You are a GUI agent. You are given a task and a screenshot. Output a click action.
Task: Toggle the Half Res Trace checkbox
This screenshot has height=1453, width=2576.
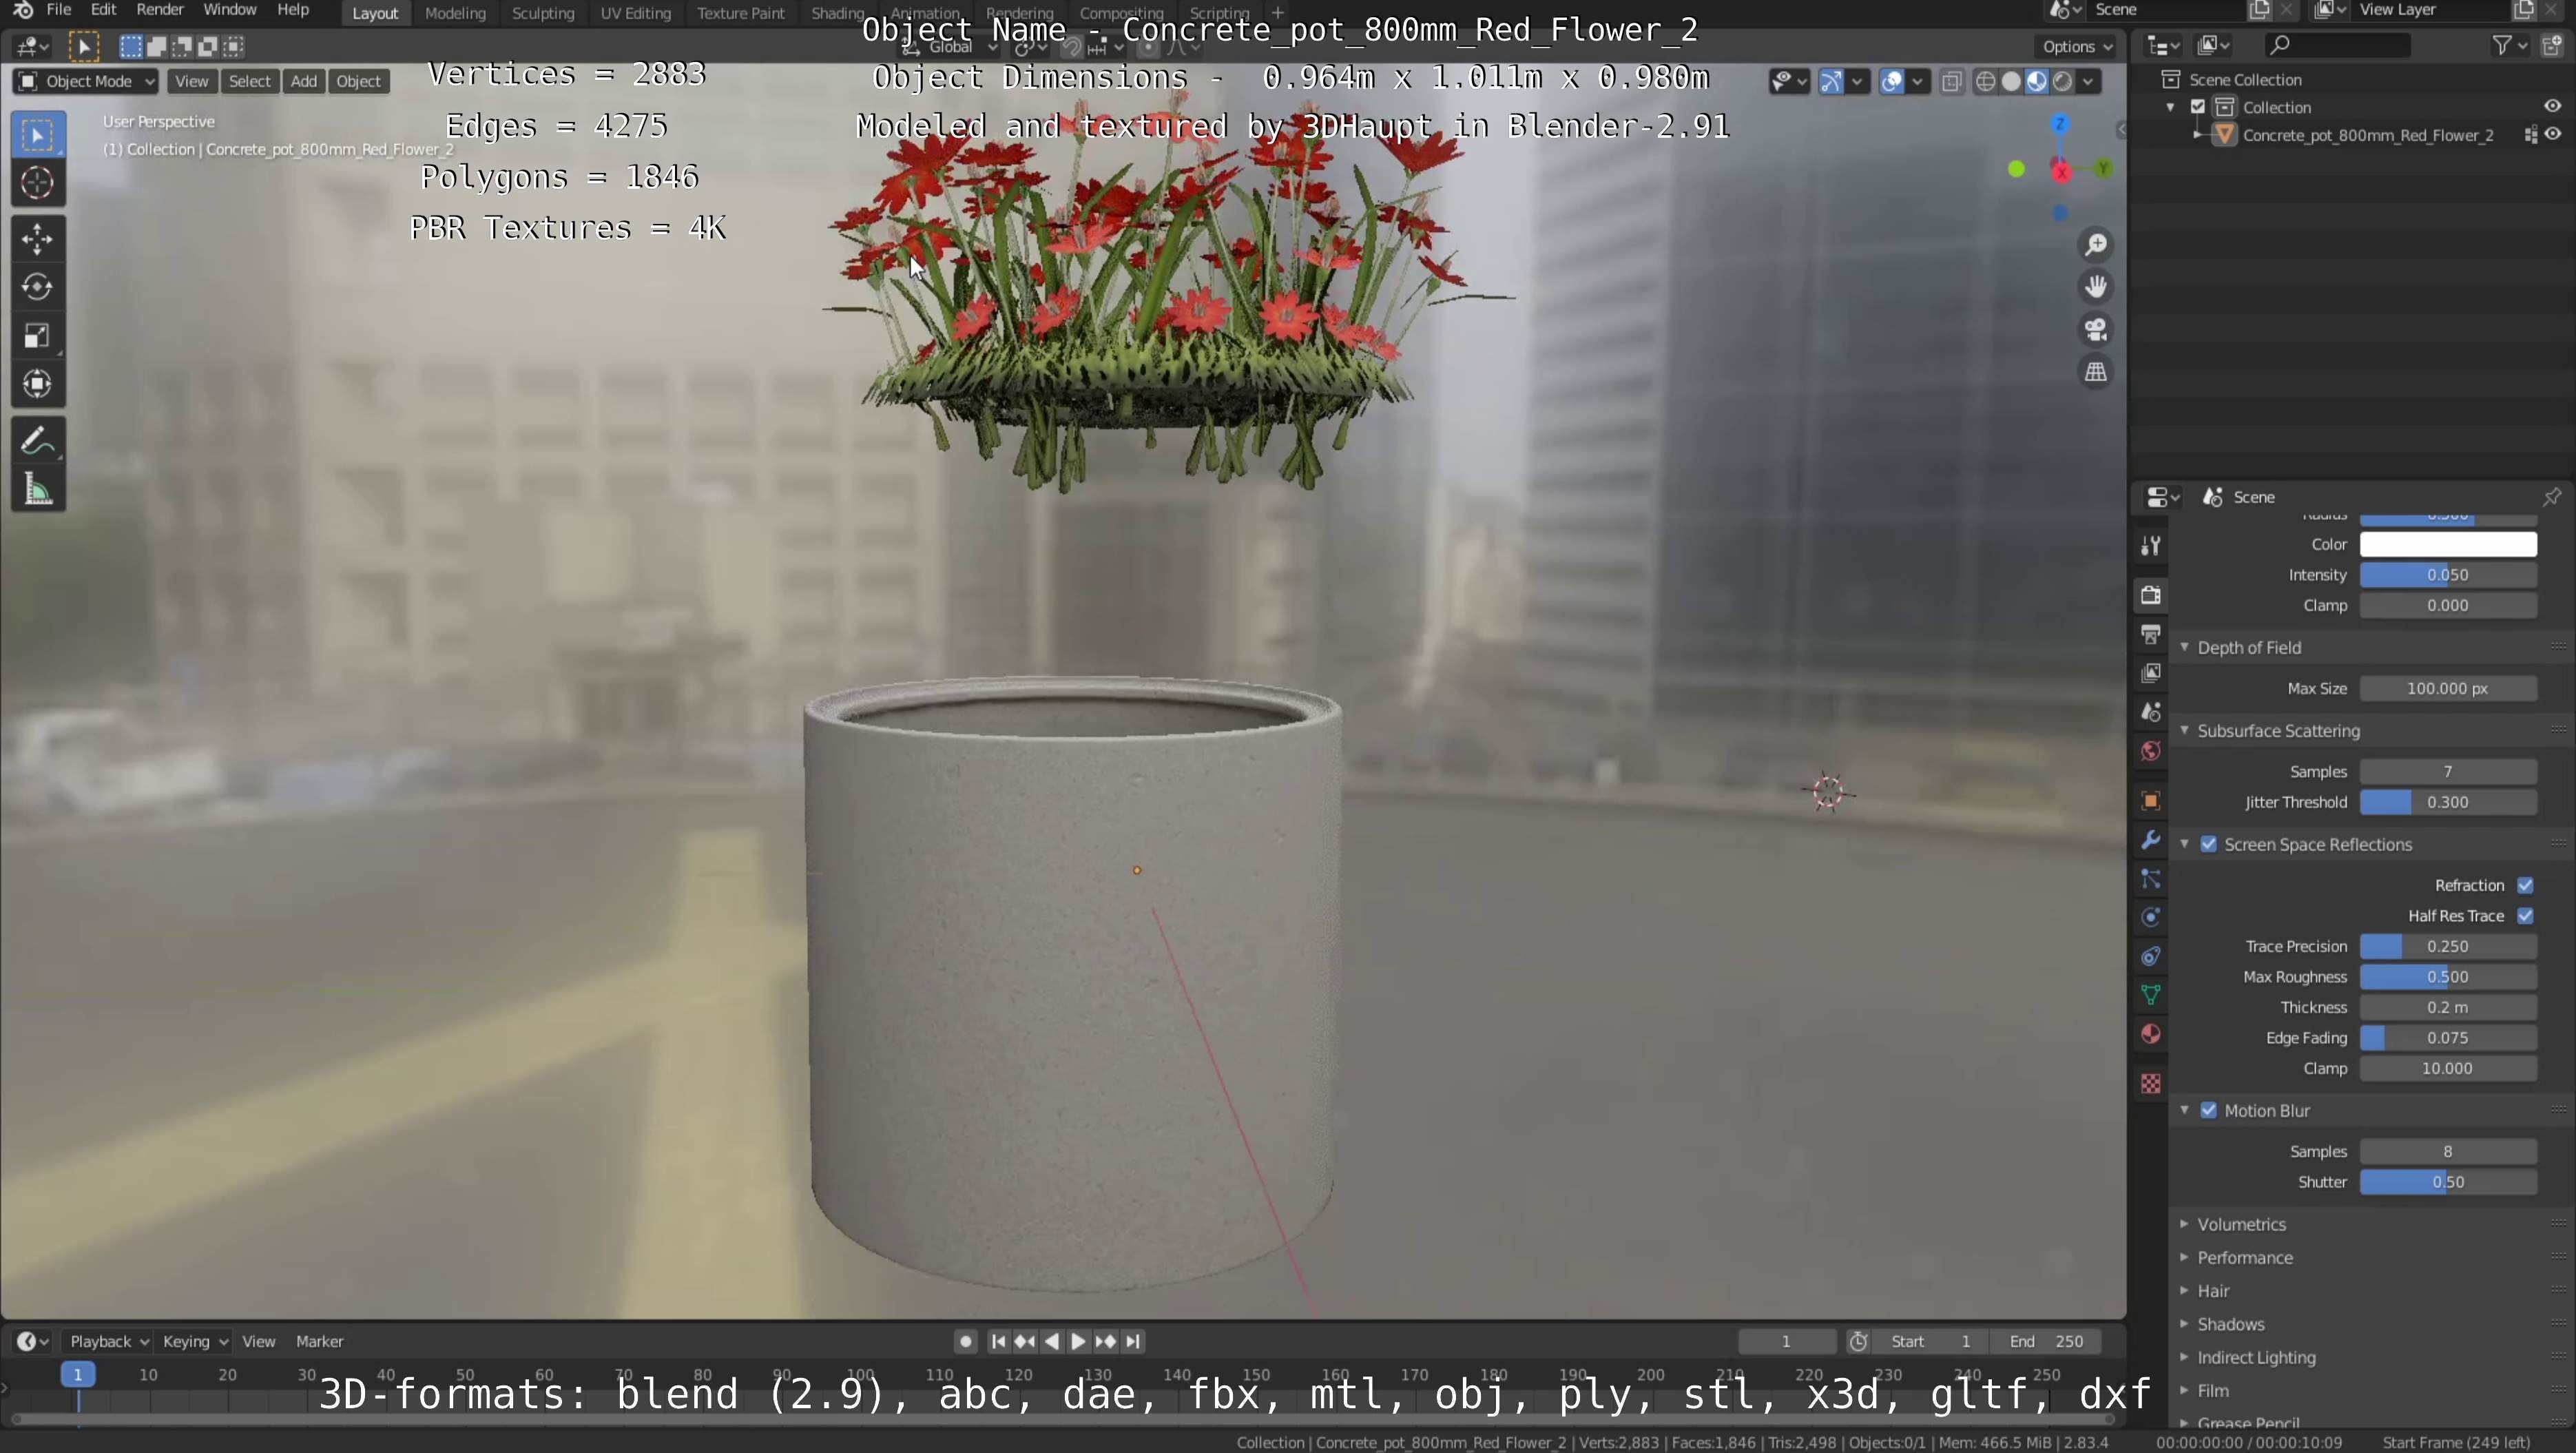pos(2525,916)
